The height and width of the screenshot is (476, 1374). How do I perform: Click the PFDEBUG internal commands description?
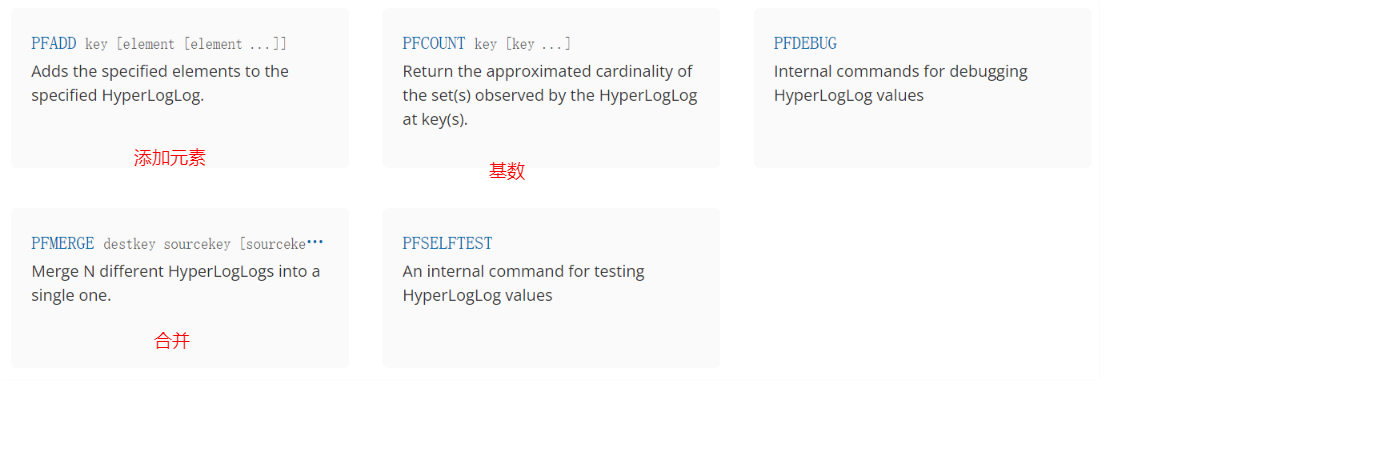pyautogui.click(x=901, y=84)
